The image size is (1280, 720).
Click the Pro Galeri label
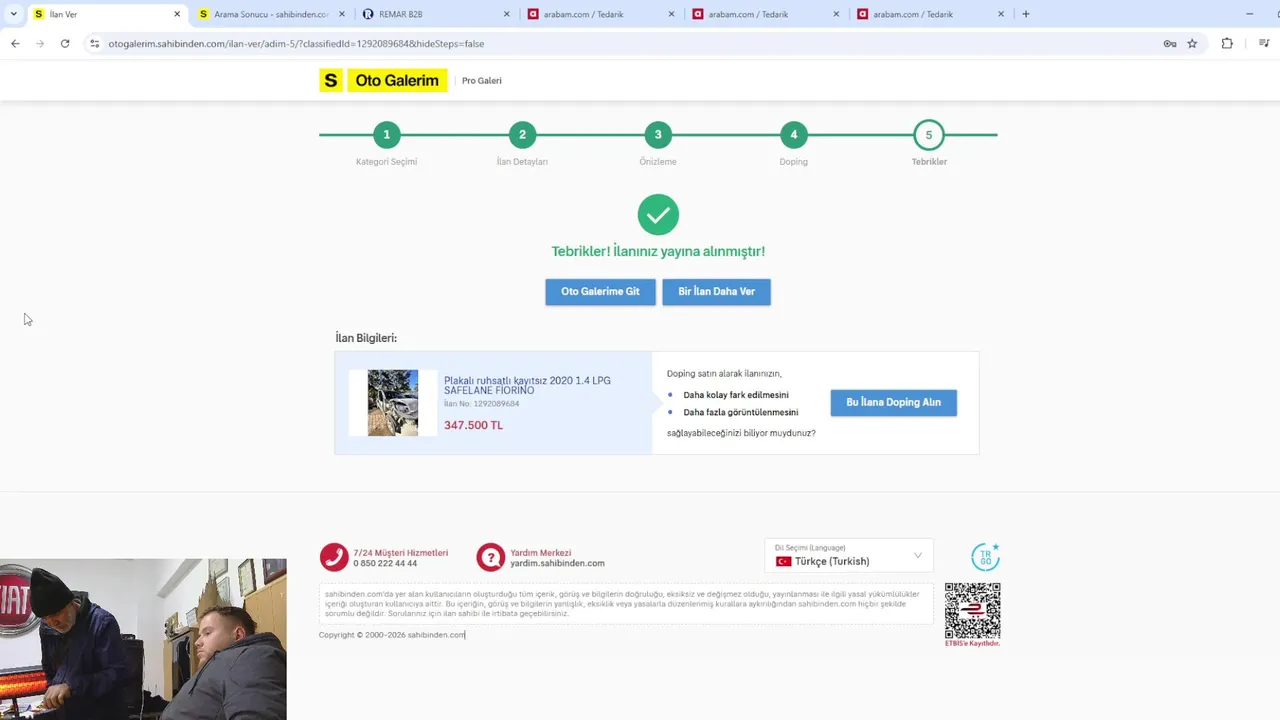coord(482,81)
